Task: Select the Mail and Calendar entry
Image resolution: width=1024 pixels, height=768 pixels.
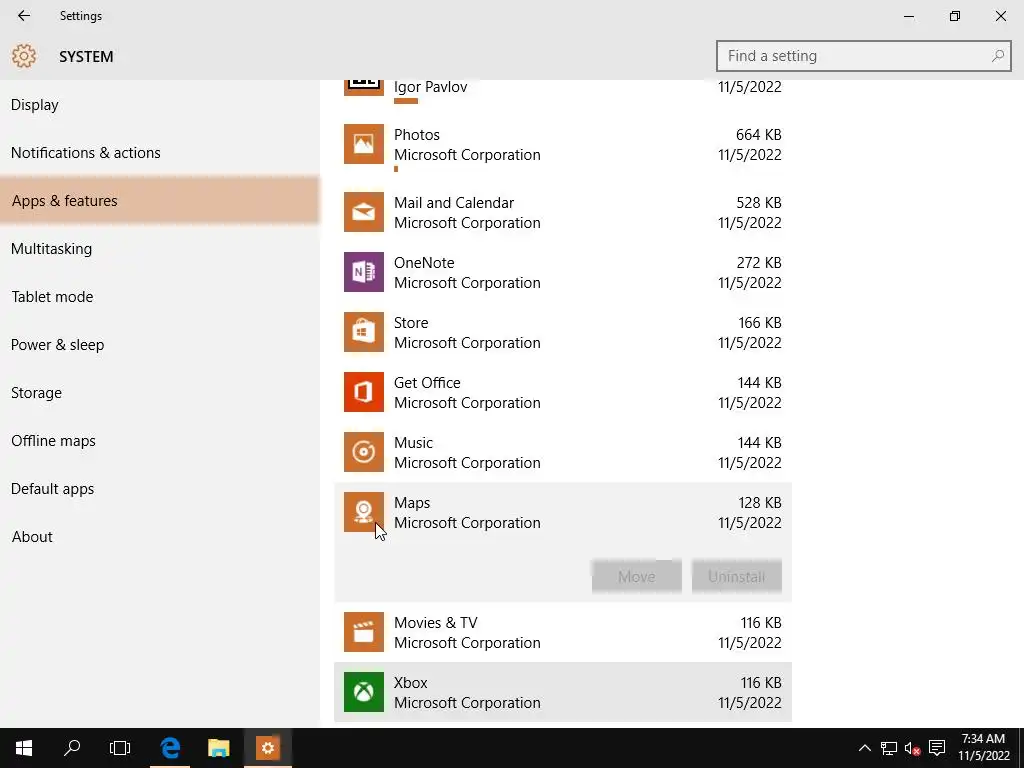Action: tap(563, 212)
